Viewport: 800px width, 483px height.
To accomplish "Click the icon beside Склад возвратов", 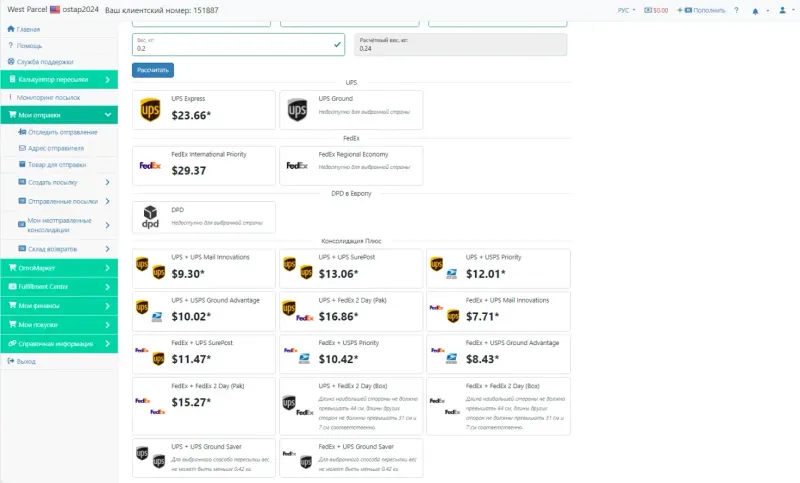I will (22, 248).
